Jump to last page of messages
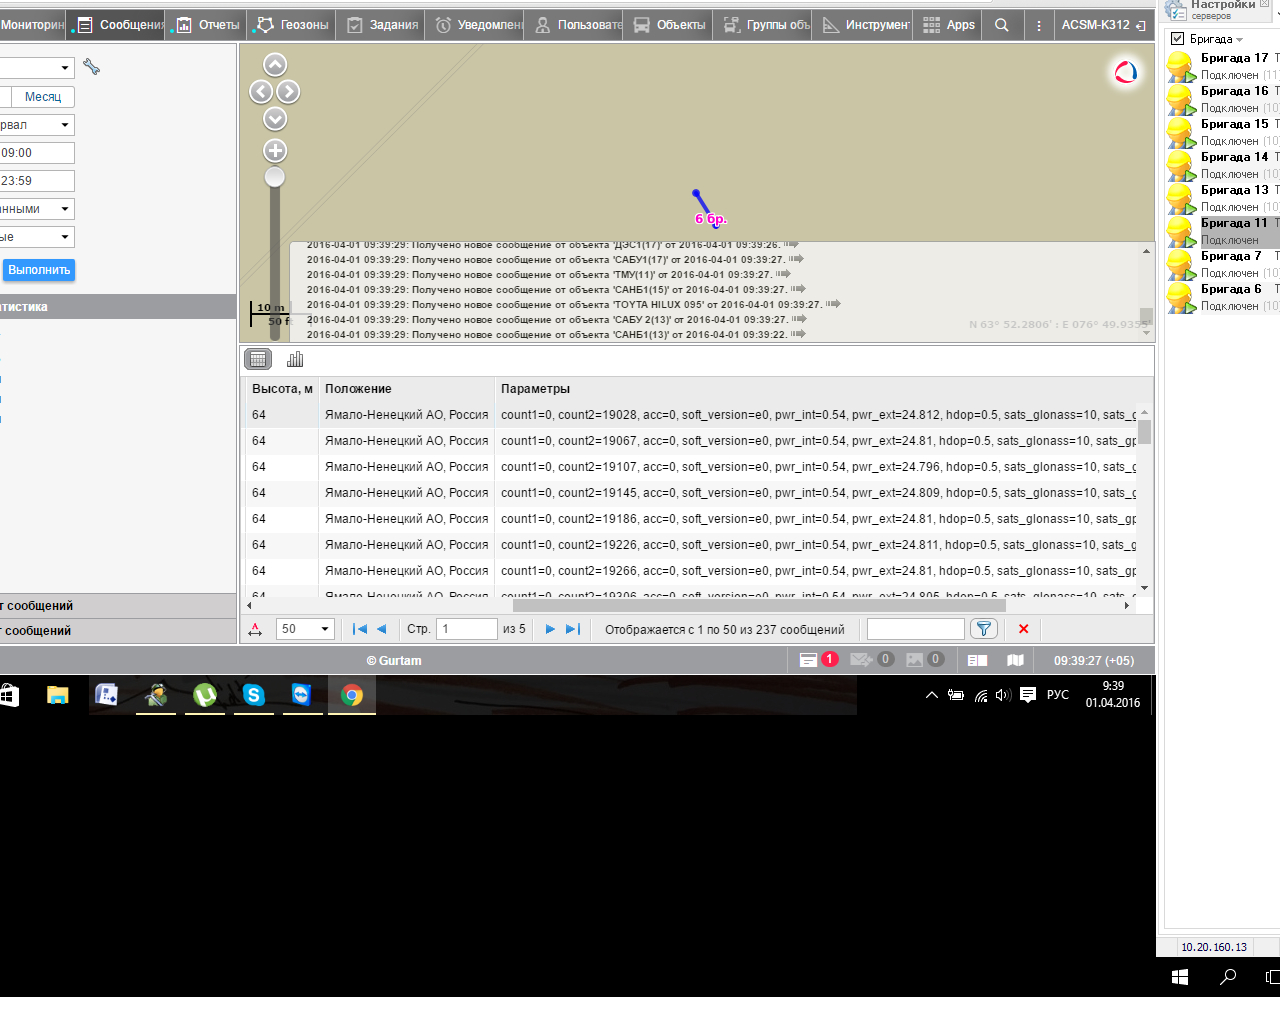The image size is (1280, 1024). tap(573, 629)
